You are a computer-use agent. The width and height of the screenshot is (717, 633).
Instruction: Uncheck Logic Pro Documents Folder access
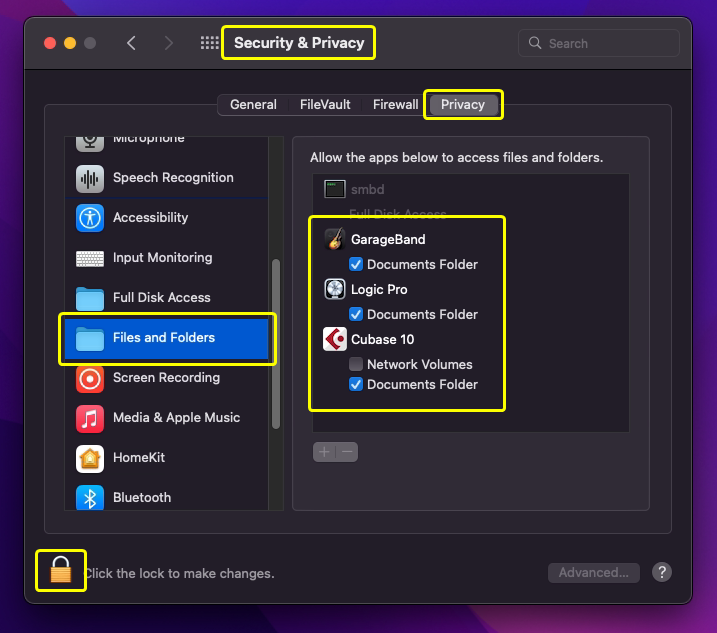pos(356,315)
